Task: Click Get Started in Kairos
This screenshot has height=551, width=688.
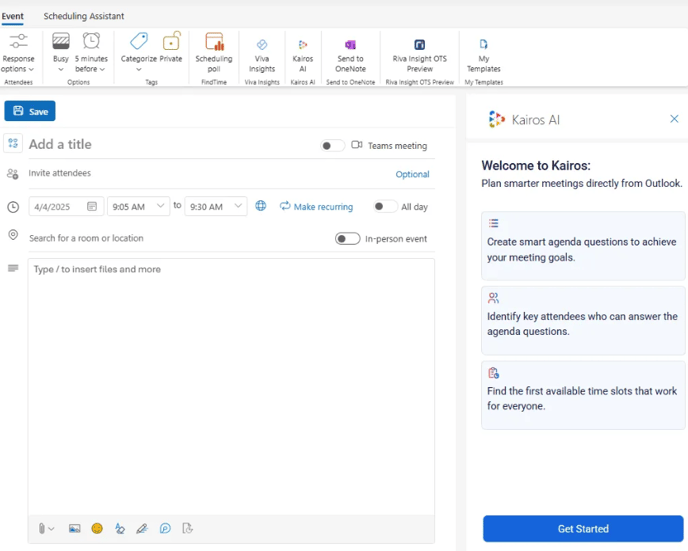Action: click(x=583, y=529)
